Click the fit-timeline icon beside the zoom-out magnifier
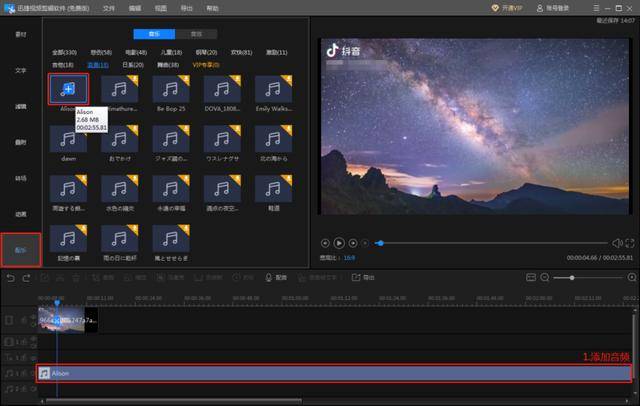Image resolution: width=640 pixels, height=406 pixels. tap(531, 277)
